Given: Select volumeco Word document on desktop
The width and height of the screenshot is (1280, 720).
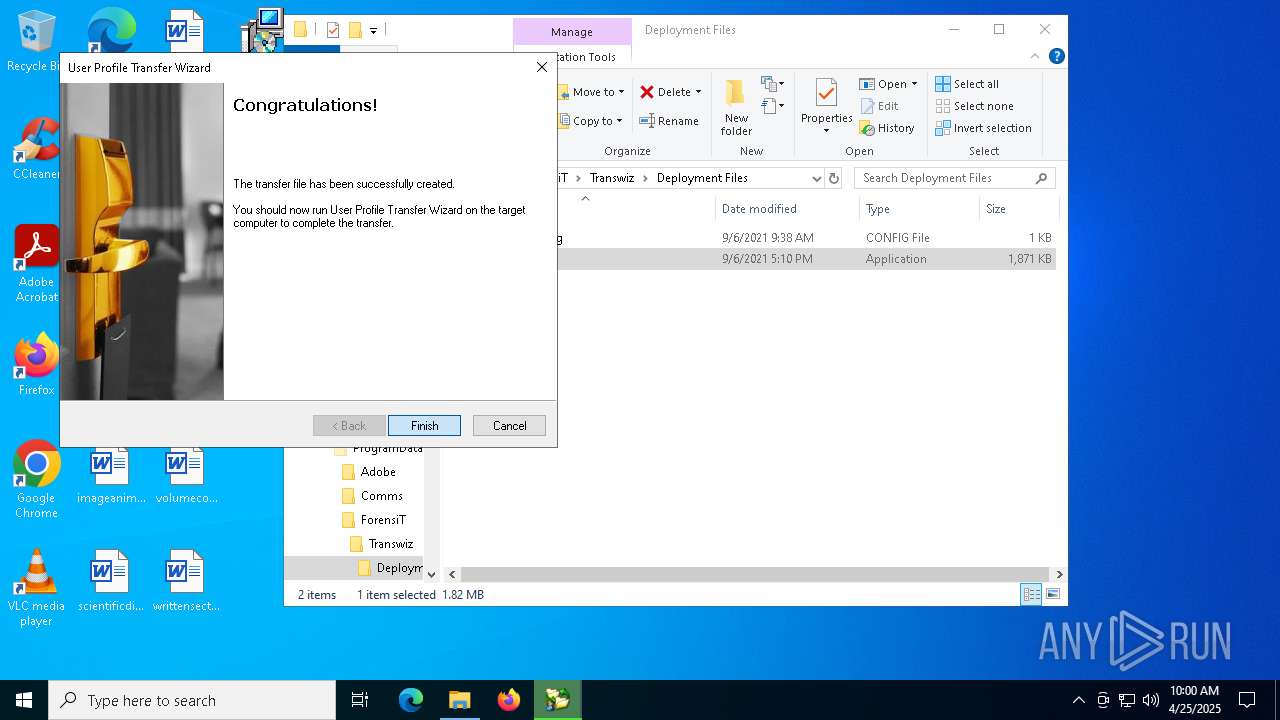Looking at the screenshot, I should pos(186,475).
